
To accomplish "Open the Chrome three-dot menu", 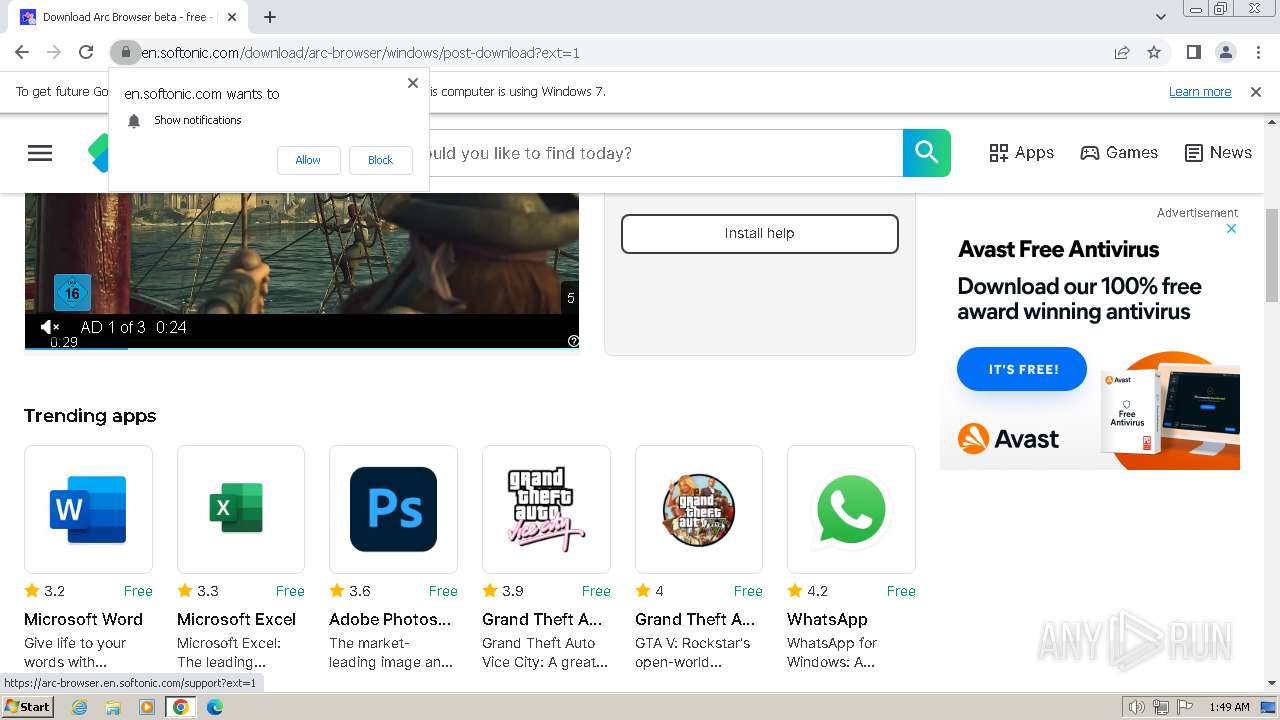I will click(x=1258, y=52).
